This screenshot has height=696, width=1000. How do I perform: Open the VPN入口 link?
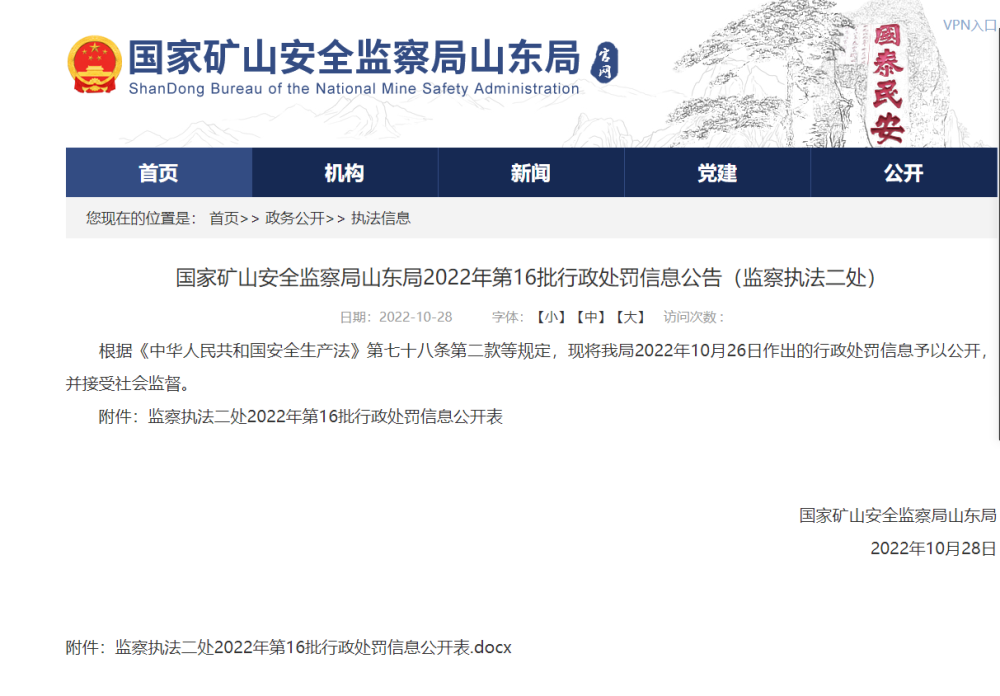point(969,25)
